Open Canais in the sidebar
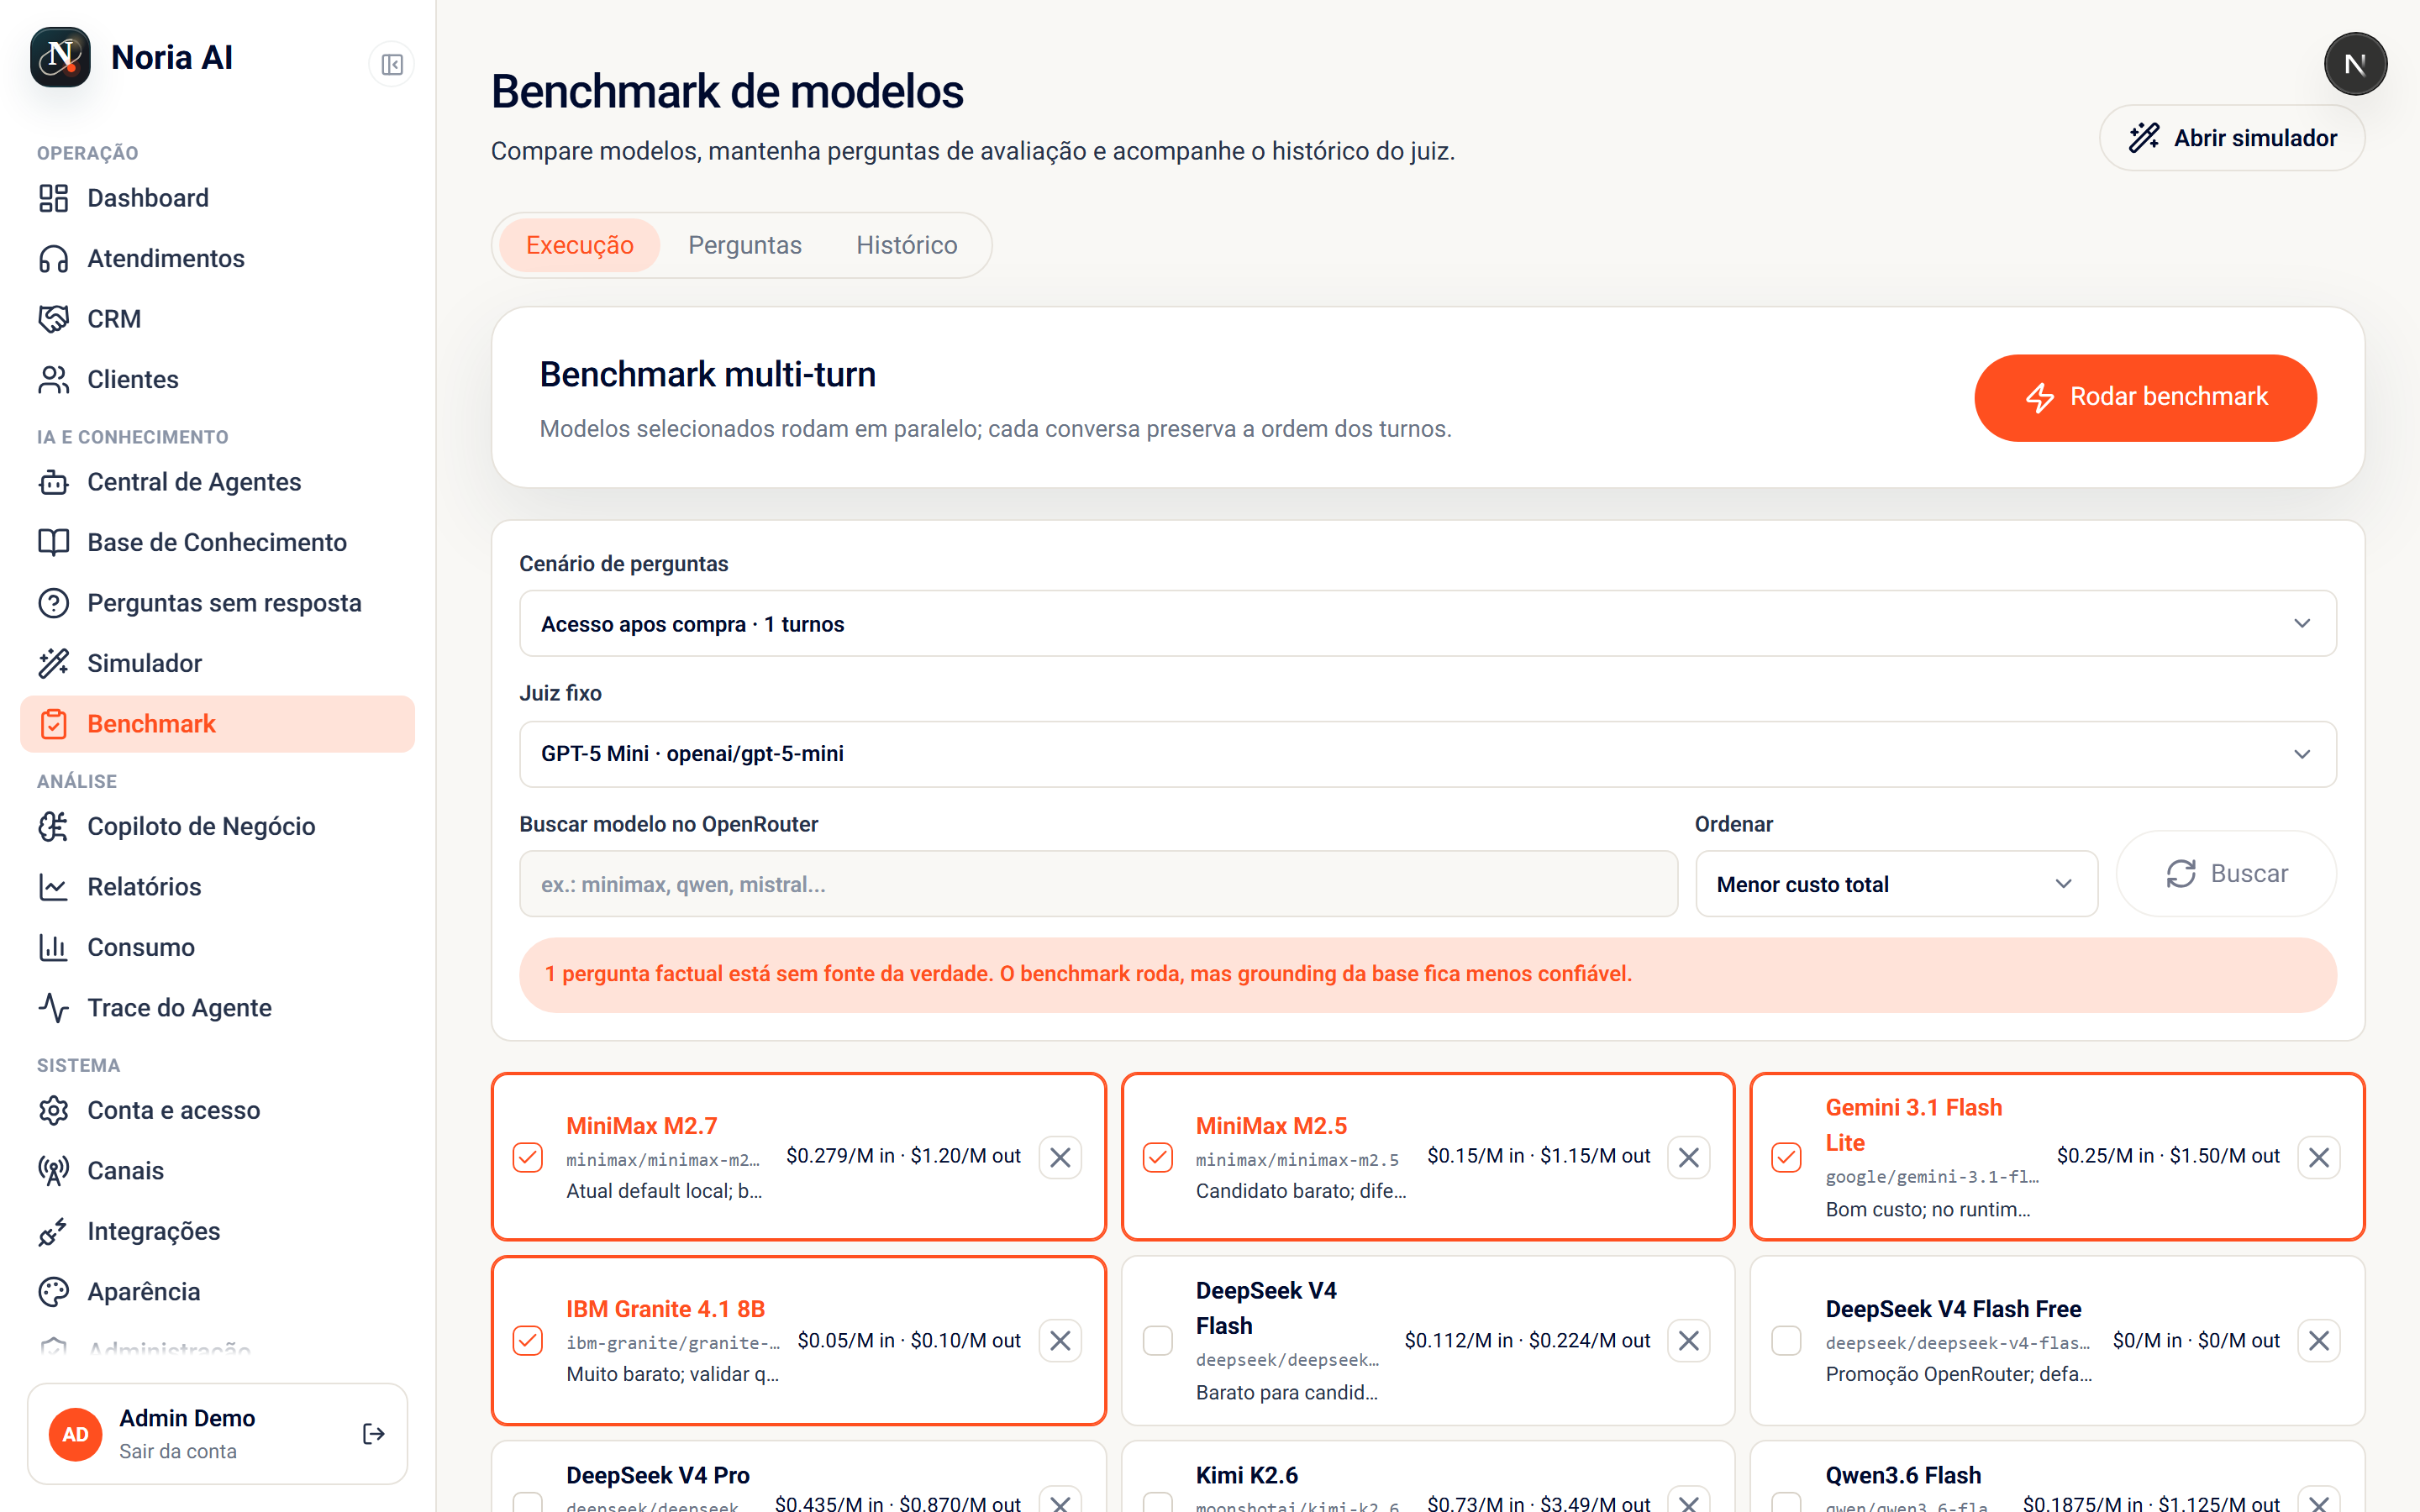This screenshot has height=1512, width=2420. click(x=217, y=1171)
